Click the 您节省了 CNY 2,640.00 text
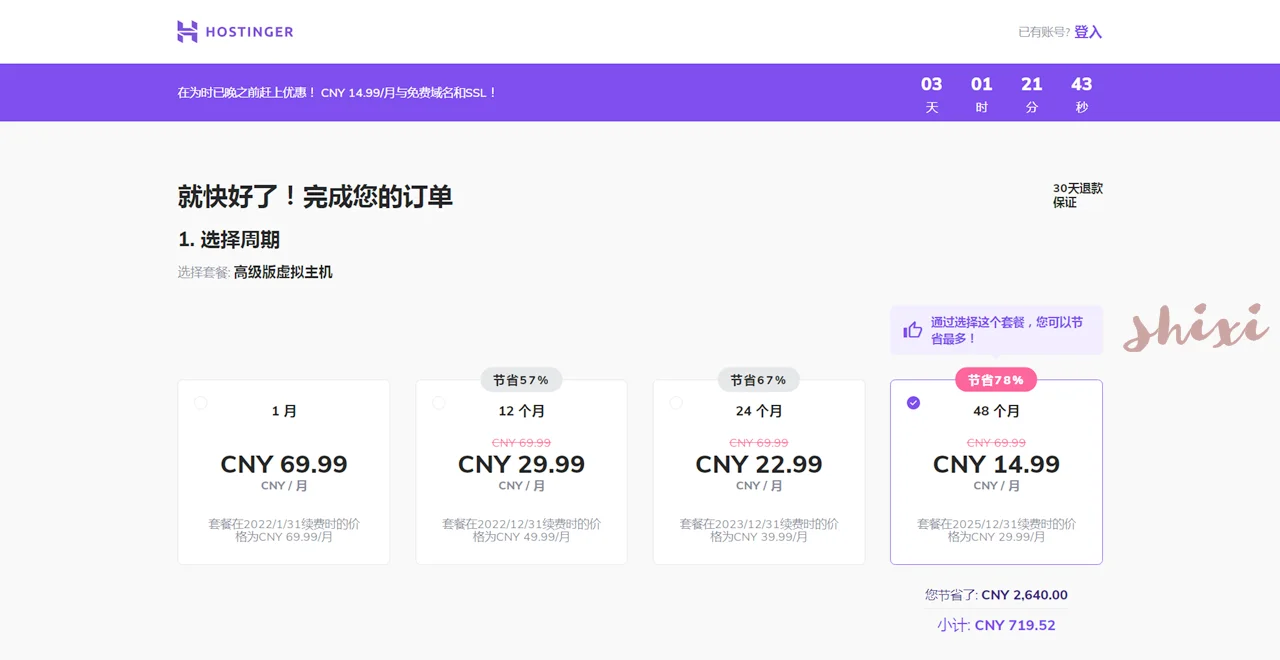This screenshot has height=660, width=1280. point(996,595)
